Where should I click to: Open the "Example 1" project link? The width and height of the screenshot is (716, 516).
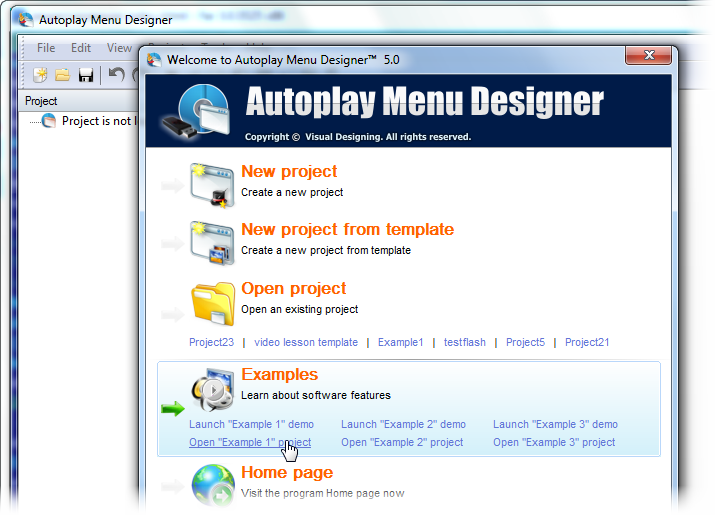click(250, 442)
